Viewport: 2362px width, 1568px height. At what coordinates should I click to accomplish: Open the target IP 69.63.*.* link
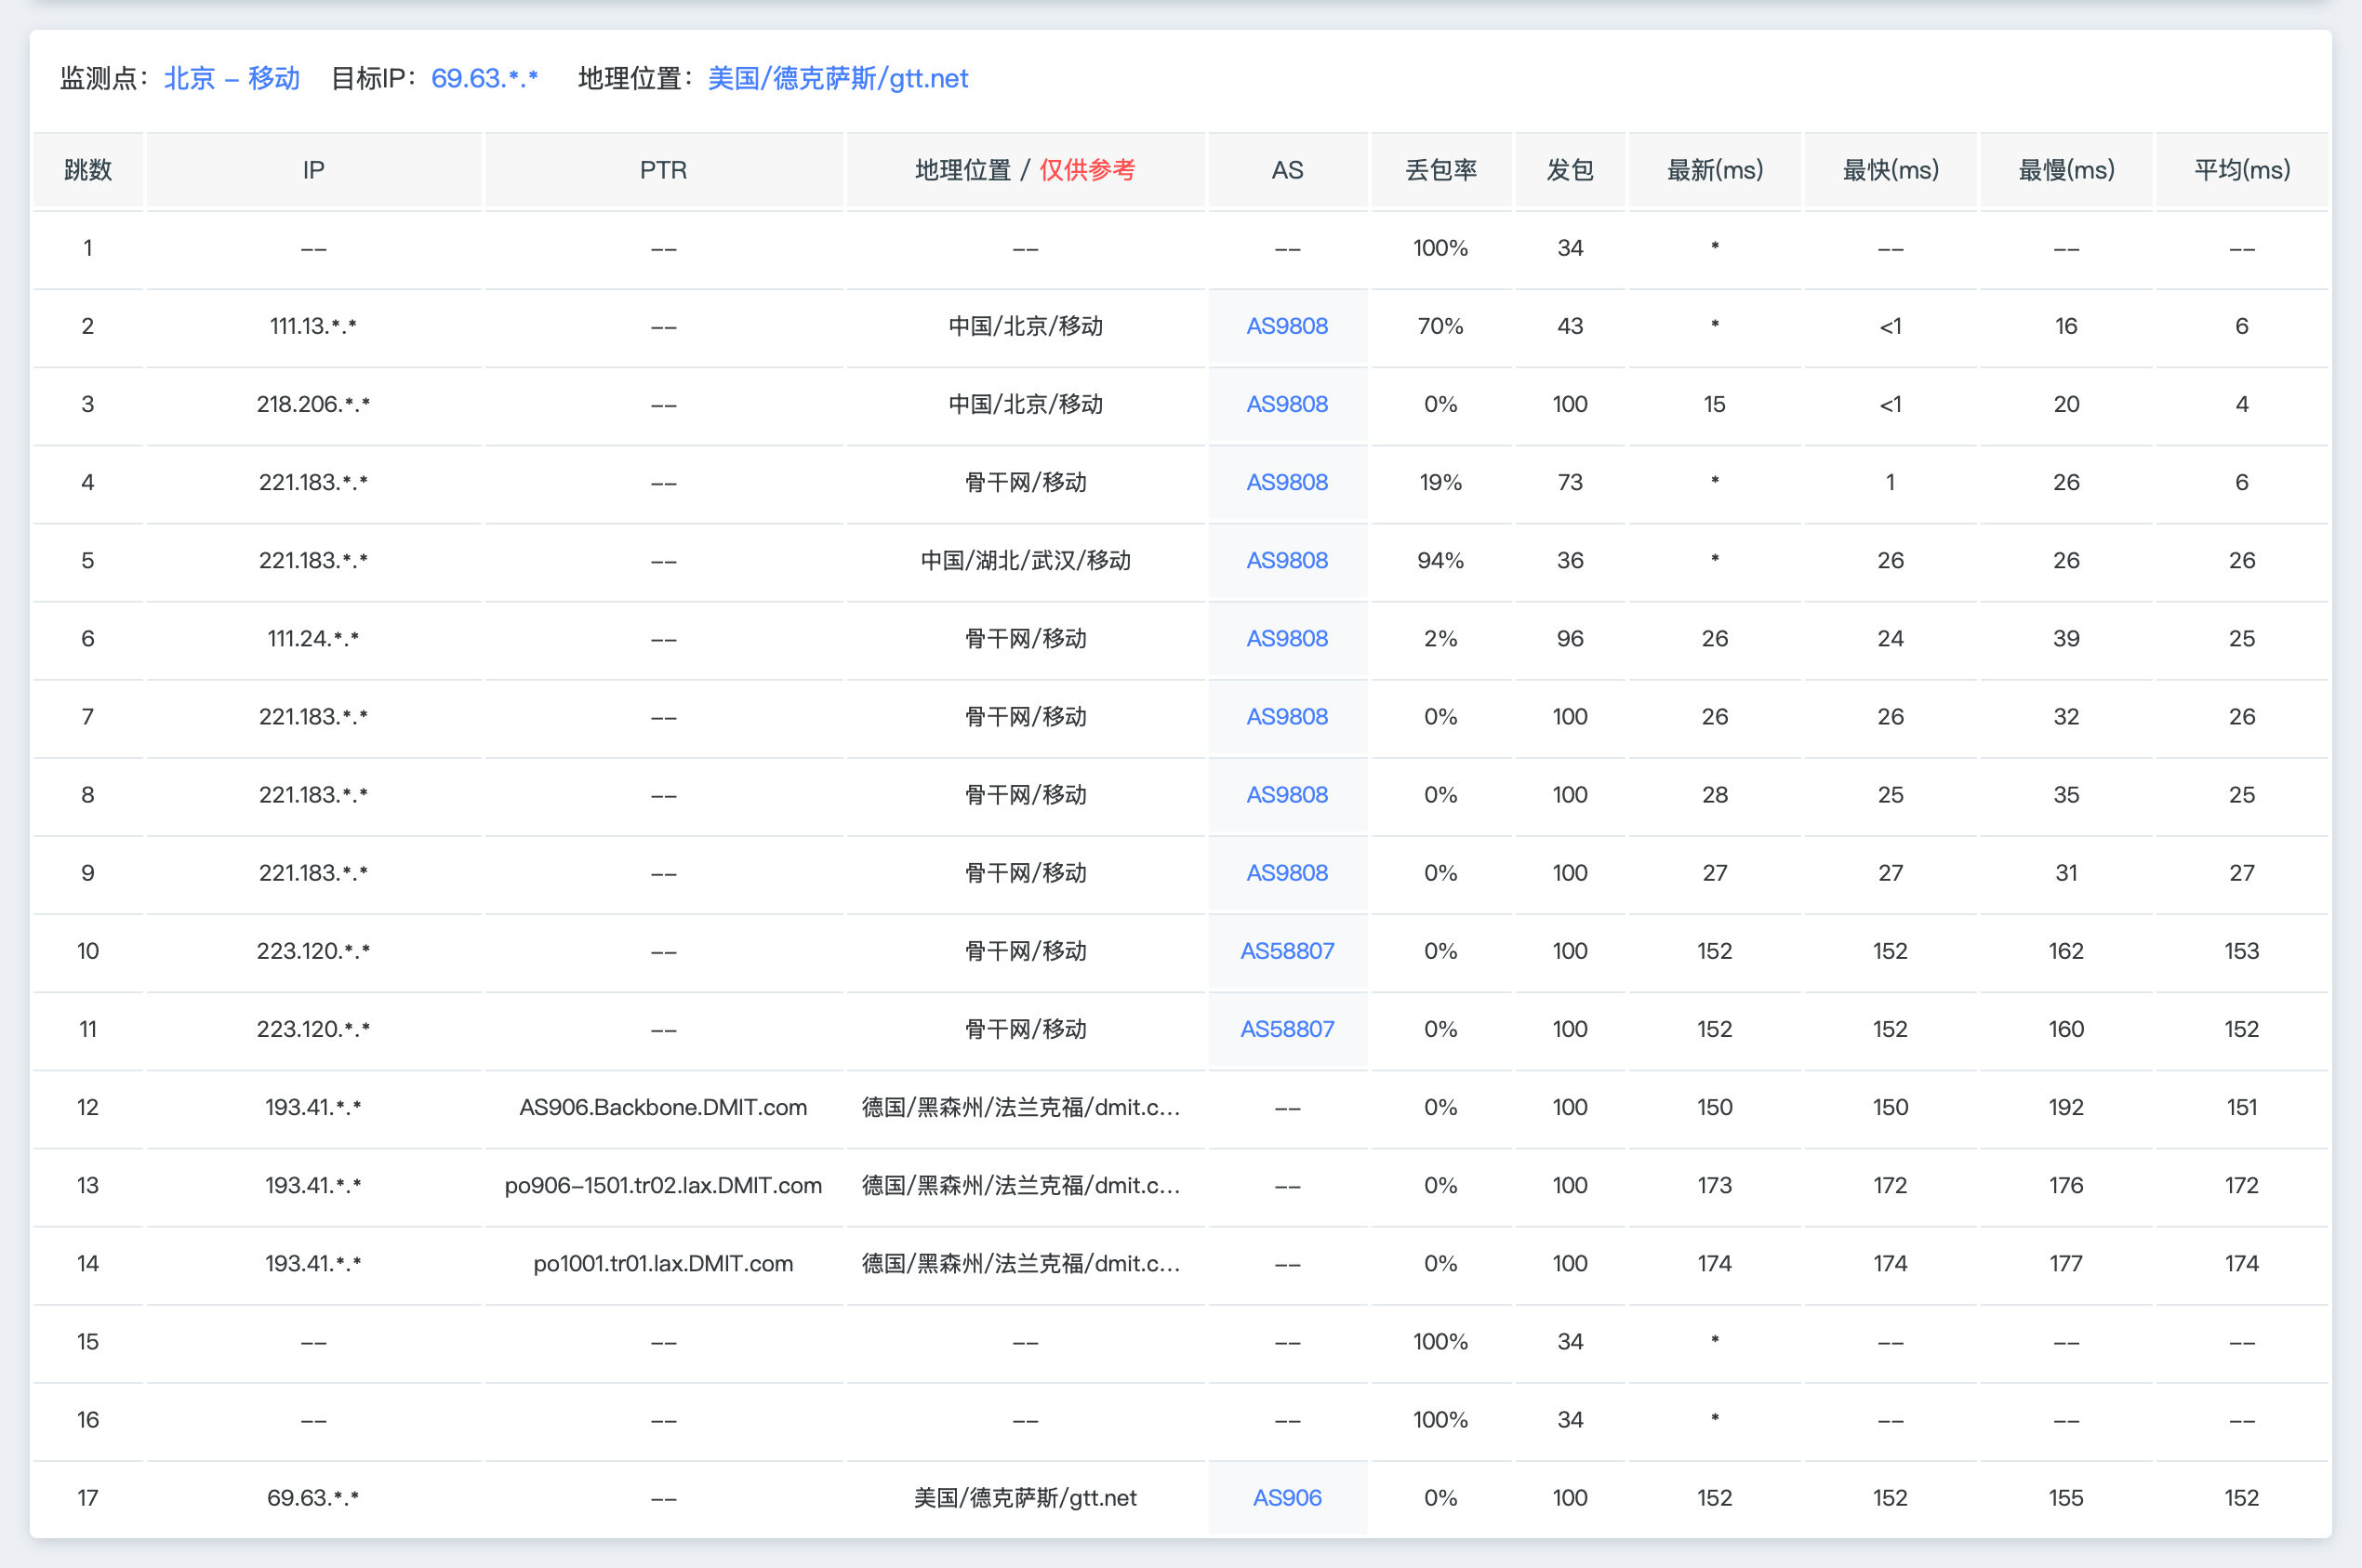pyautogui.click(x=484, y=78)
